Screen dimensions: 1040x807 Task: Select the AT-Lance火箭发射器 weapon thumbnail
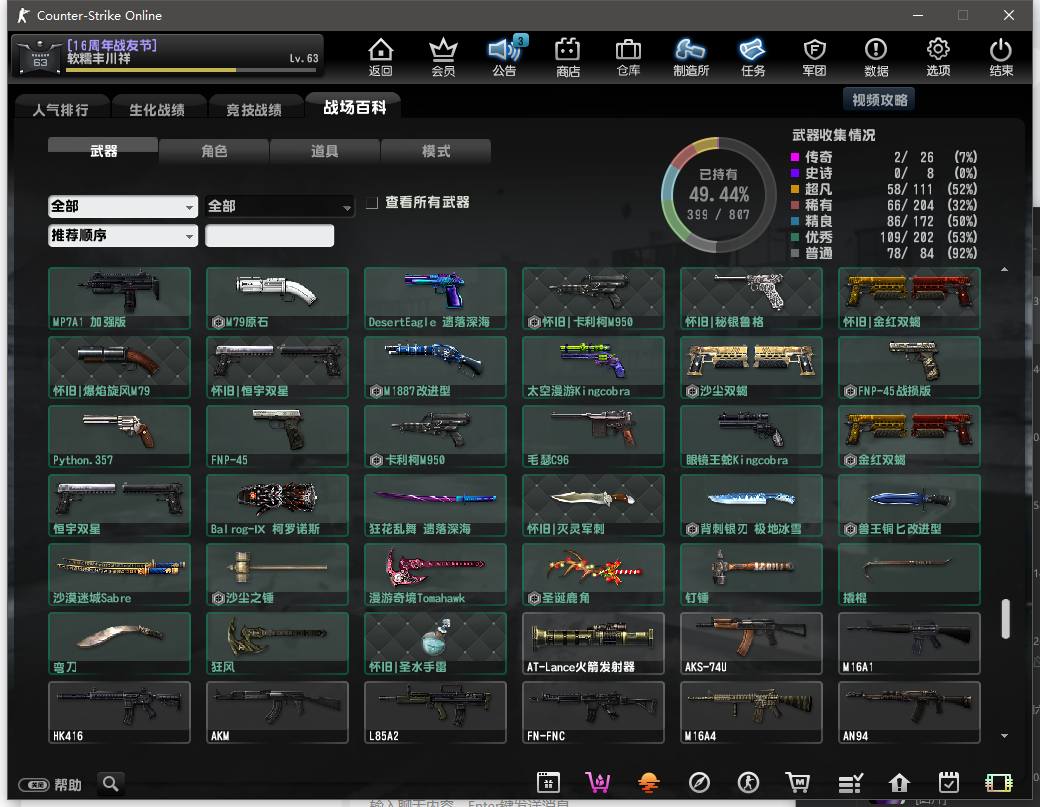593,644
